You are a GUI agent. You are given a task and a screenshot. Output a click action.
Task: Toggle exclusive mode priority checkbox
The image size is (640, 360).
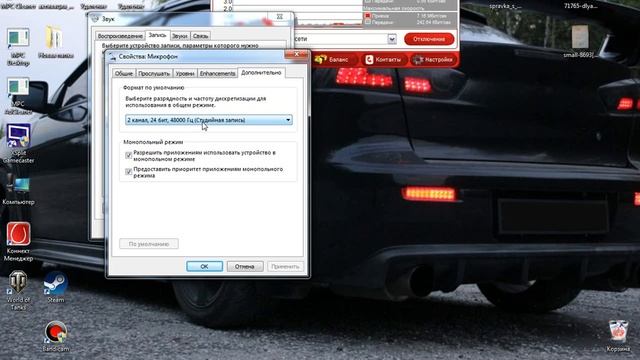129,171
